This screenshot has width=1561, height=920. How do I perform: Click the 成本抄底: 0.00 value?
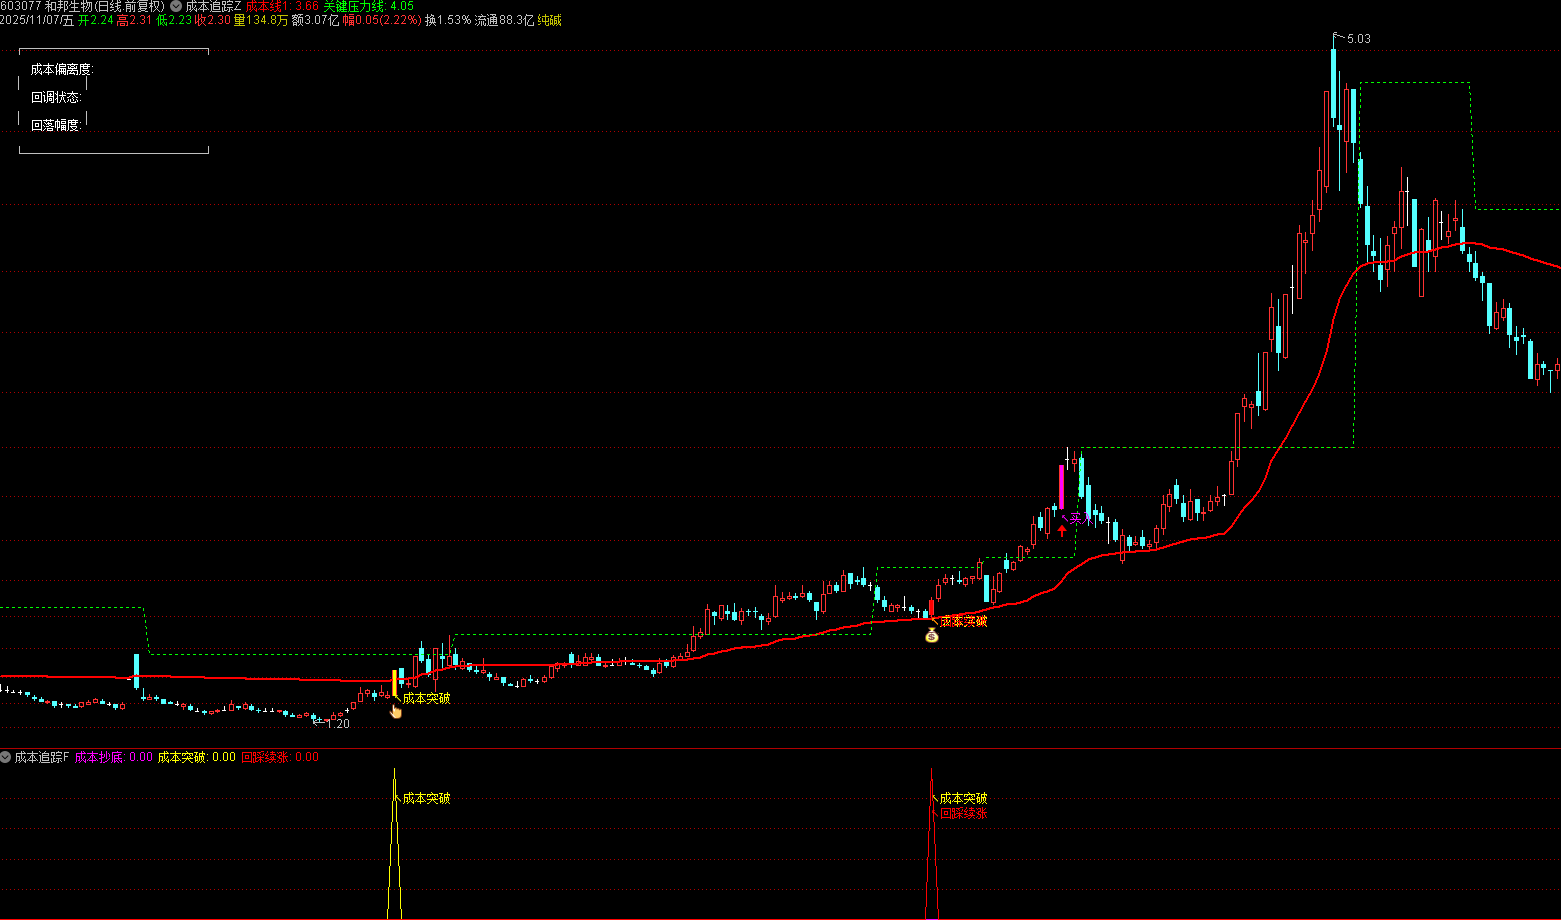pyautogui.click(x=113, y=757)
